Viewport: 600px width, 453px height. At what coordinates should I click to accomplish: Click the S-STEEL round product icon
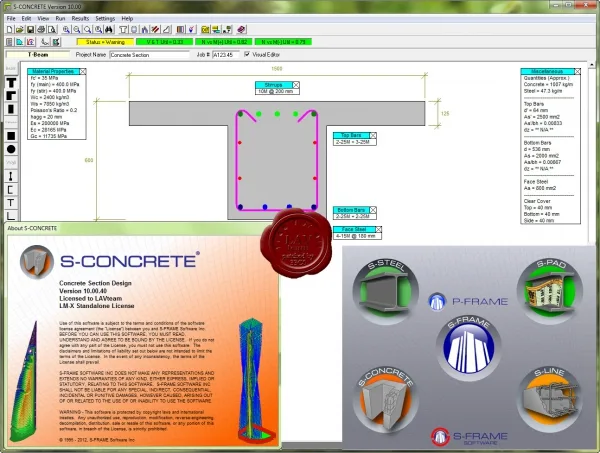coord(385,291)
